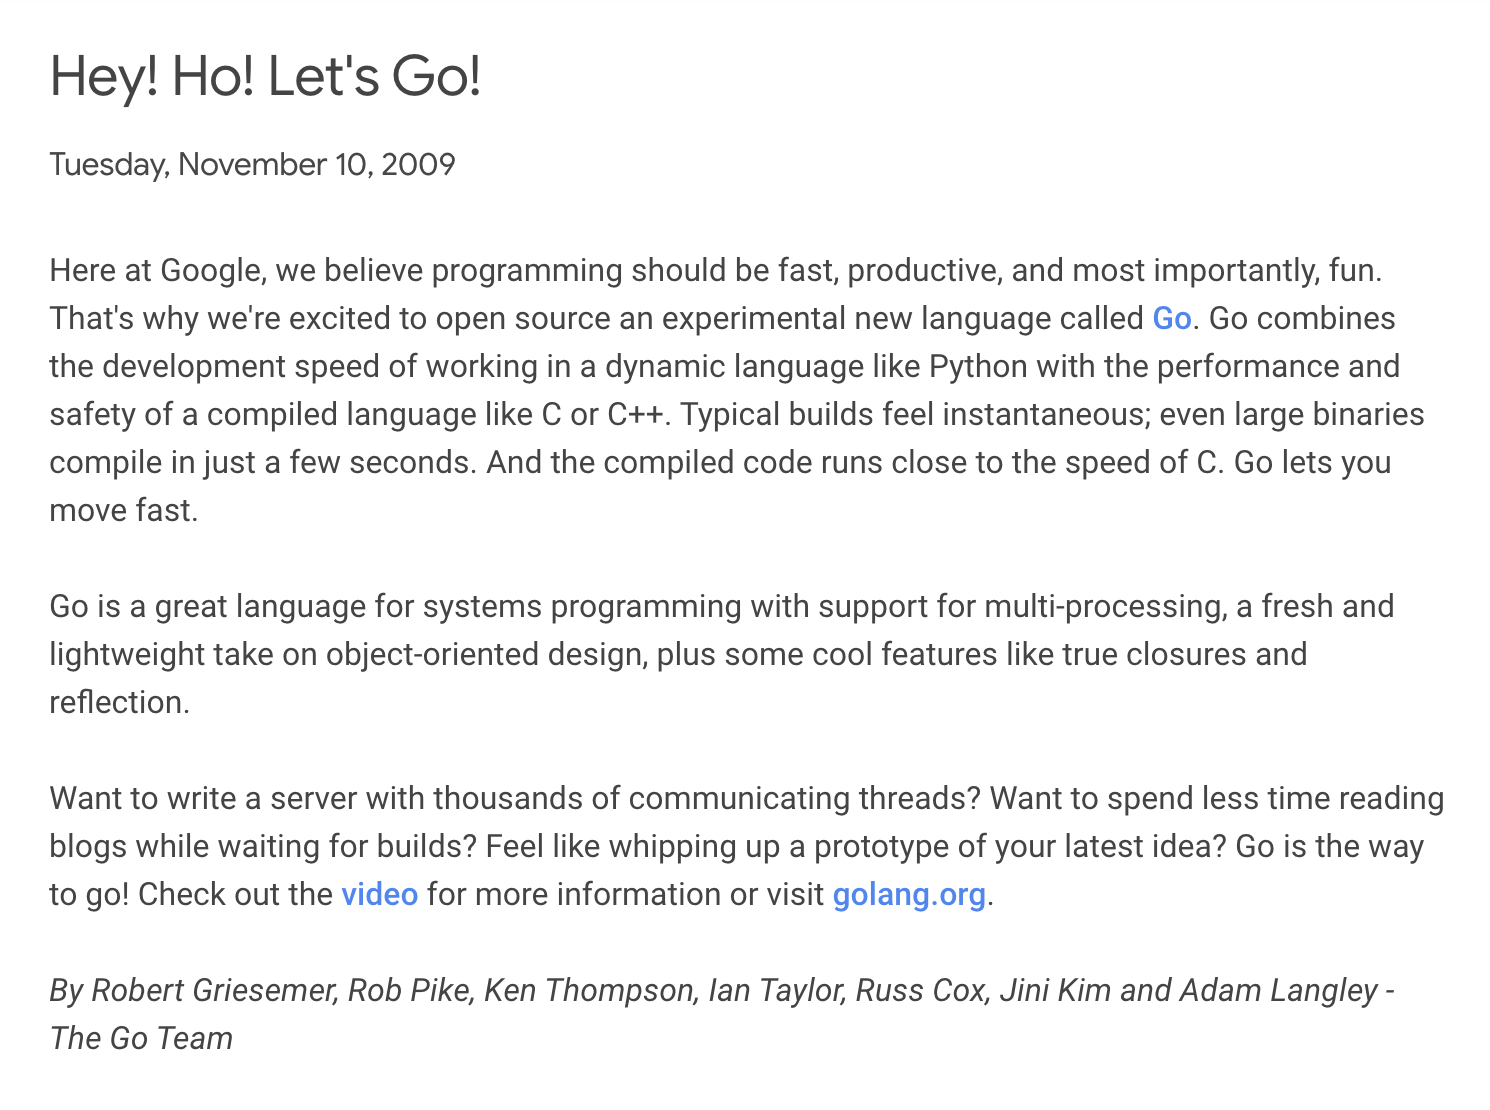The width and height of the screenshot is (1490, 1110).
Task: Click the word "multi-processing" in the second paragraph
Action: coord(1104,607)
